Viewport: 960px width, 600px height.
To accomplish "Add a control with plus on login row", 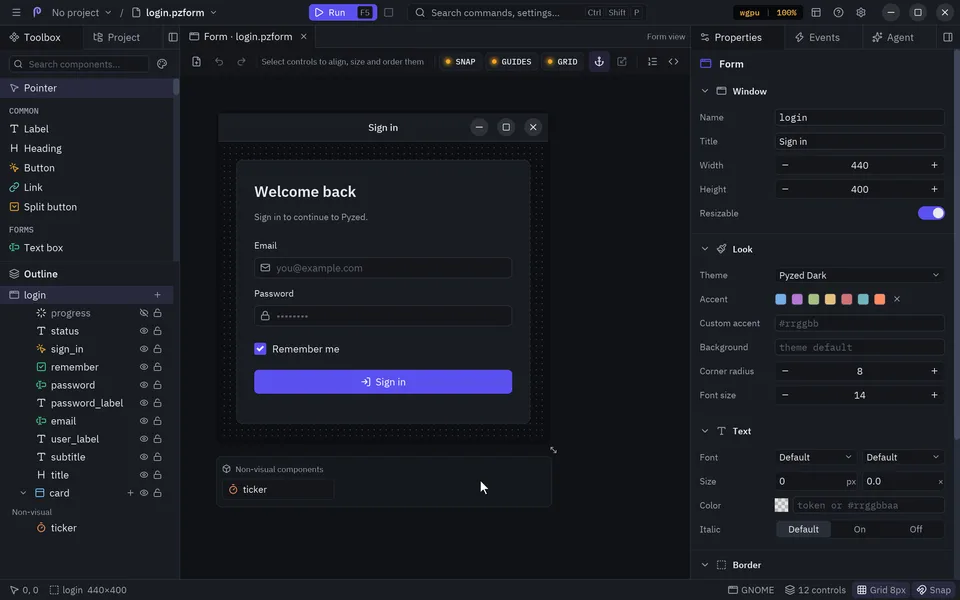I will [157, 295].
